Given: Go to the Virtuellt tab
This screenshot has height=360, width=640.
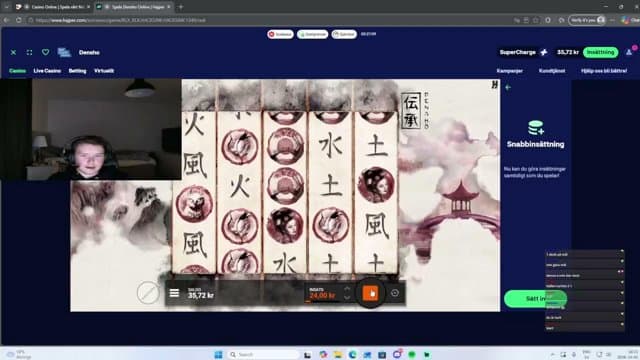Looking at the screenshot, I should coord(104,71).
